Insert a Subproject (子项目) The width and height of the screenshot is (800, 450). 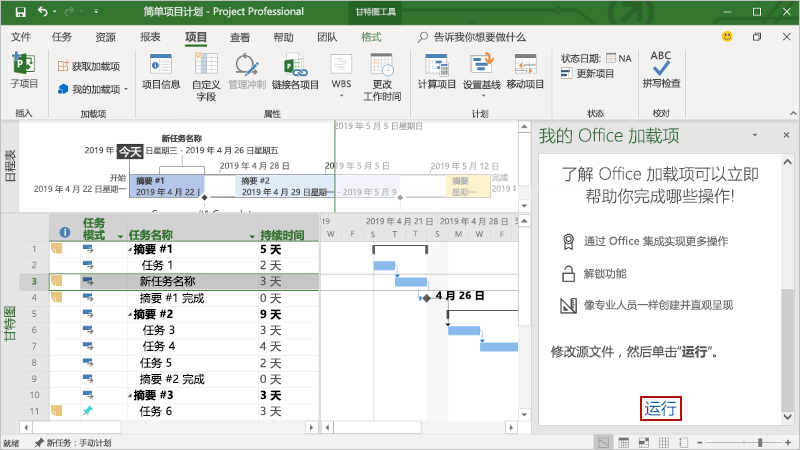coord(24,71)
